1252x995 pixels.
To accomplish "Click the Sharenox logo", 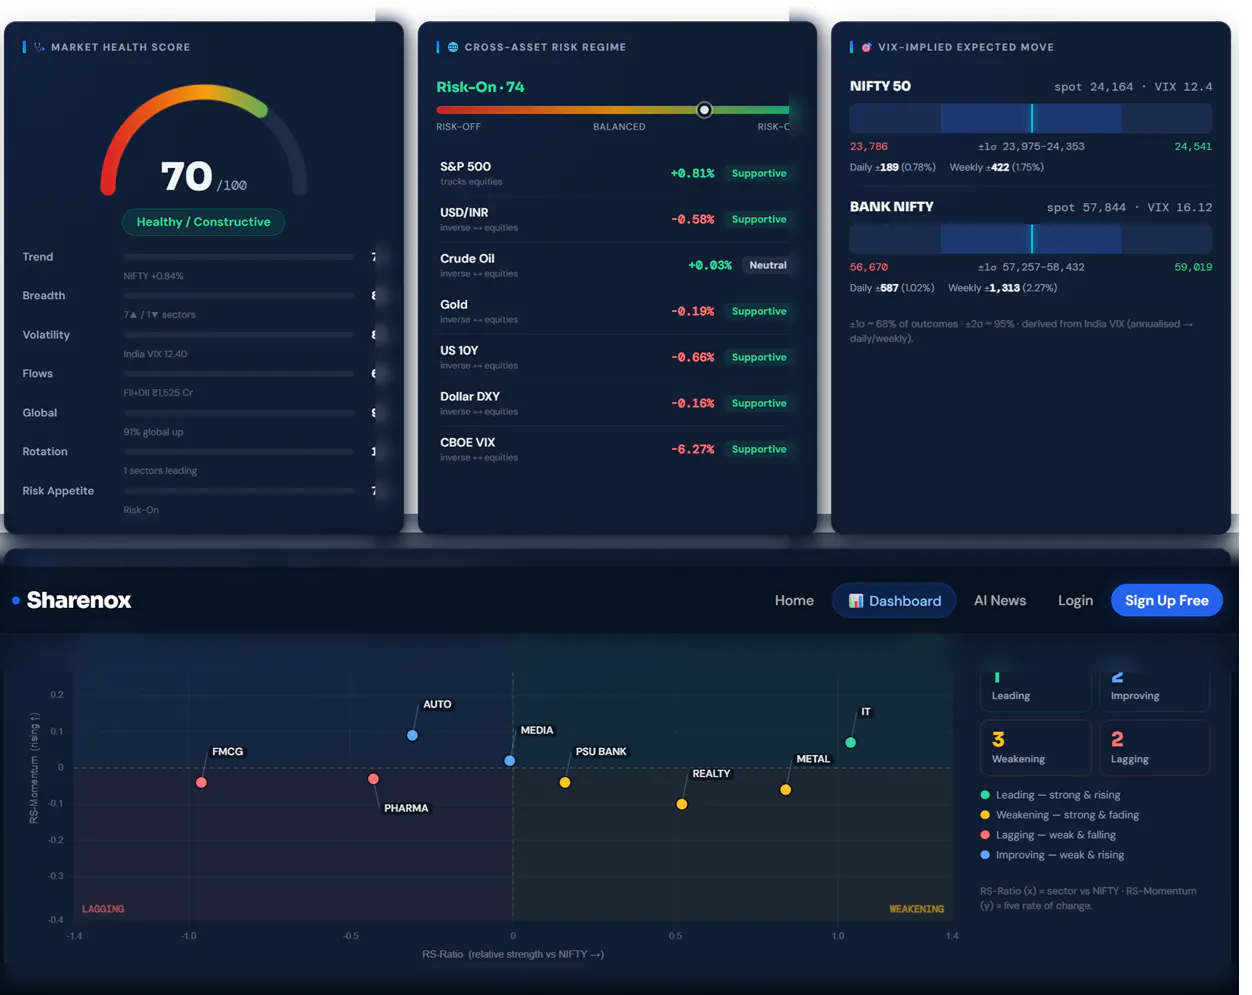I will click(71, 600).
